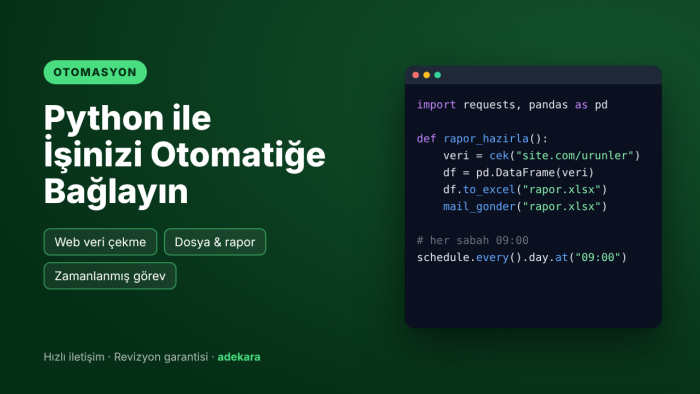Click the adekara username link
Image resolution: width=700 pixels, height=394 pixels.
[x=239, y=357]
